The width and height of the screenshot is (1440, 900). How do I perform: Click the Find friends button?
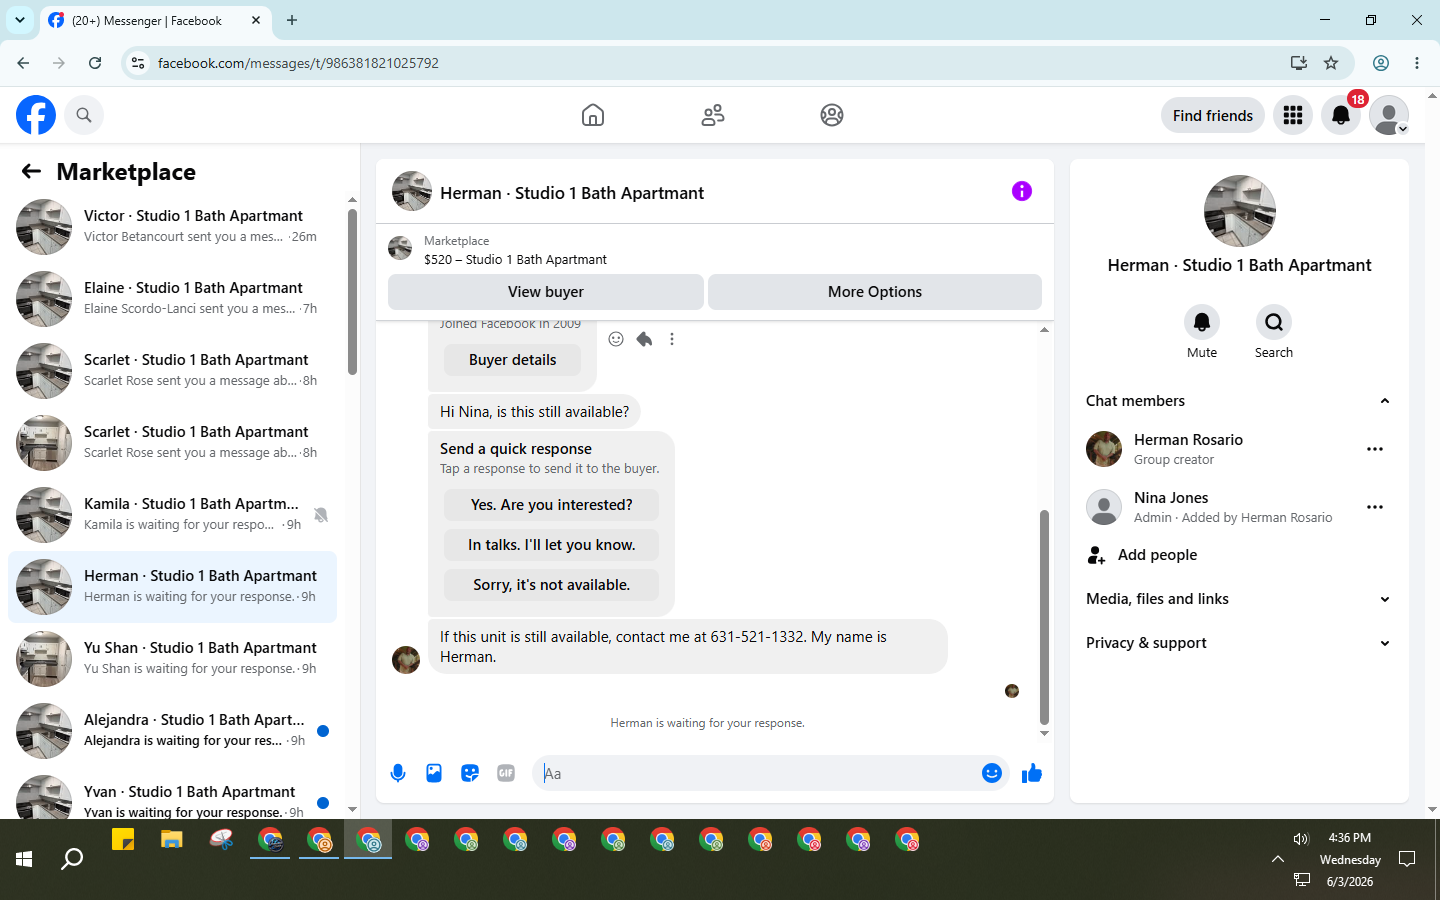coord(1213,115)
